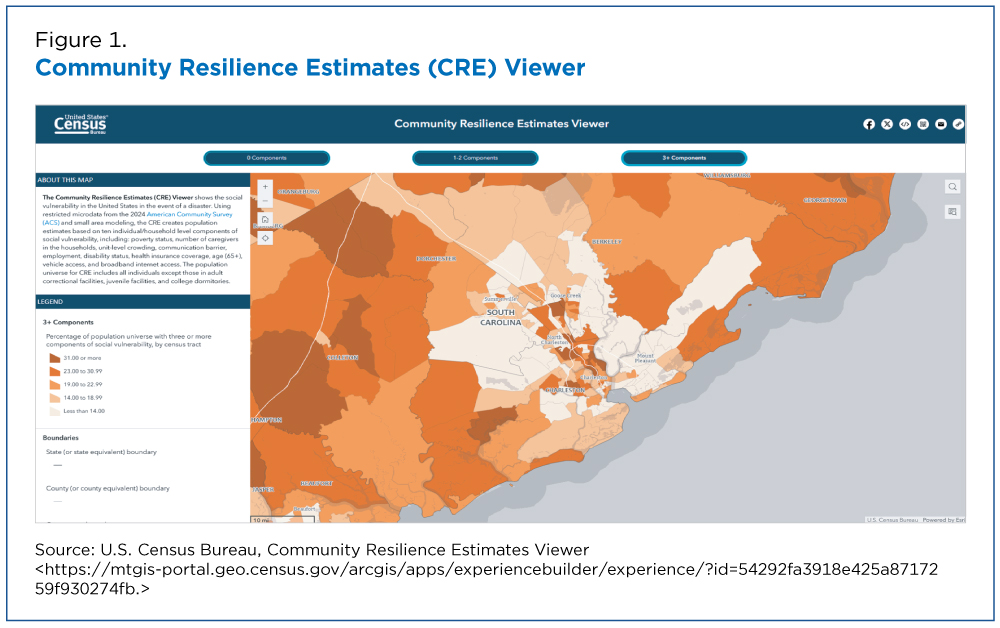Screen dimensions: 1000x628
Task: Click the BEAUFORT county label
Action: [x=316, y=483]
